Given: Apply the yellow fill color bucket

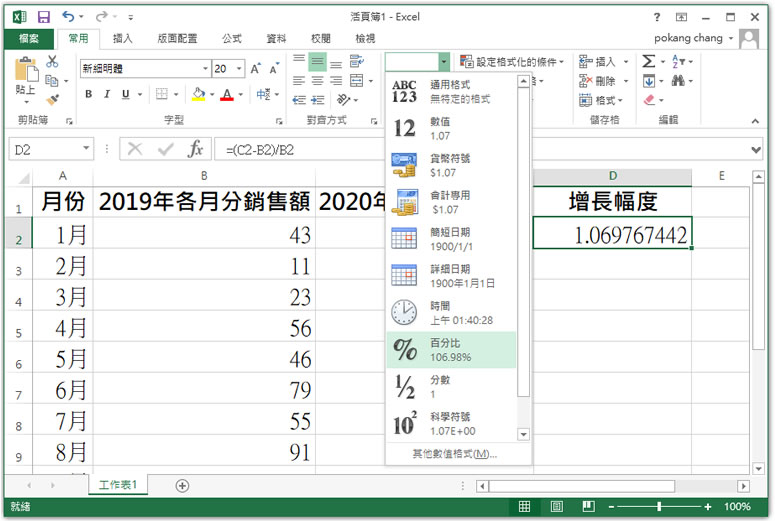Looking at the screenshot, I should [199, 94].
